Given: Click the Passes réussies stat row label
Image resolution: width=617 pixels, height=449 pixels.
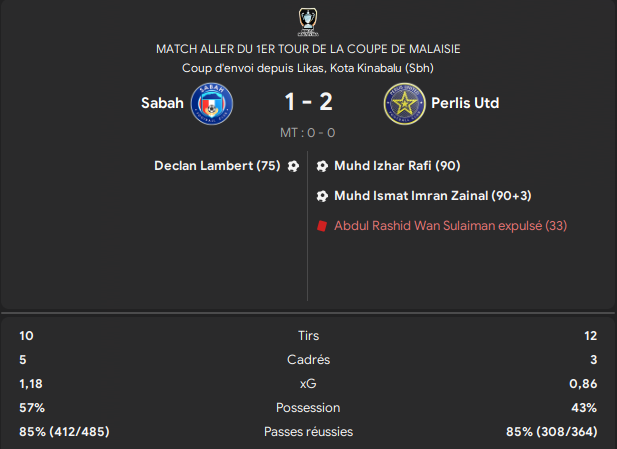Looking at the screenshot, I should click(308, 432).
